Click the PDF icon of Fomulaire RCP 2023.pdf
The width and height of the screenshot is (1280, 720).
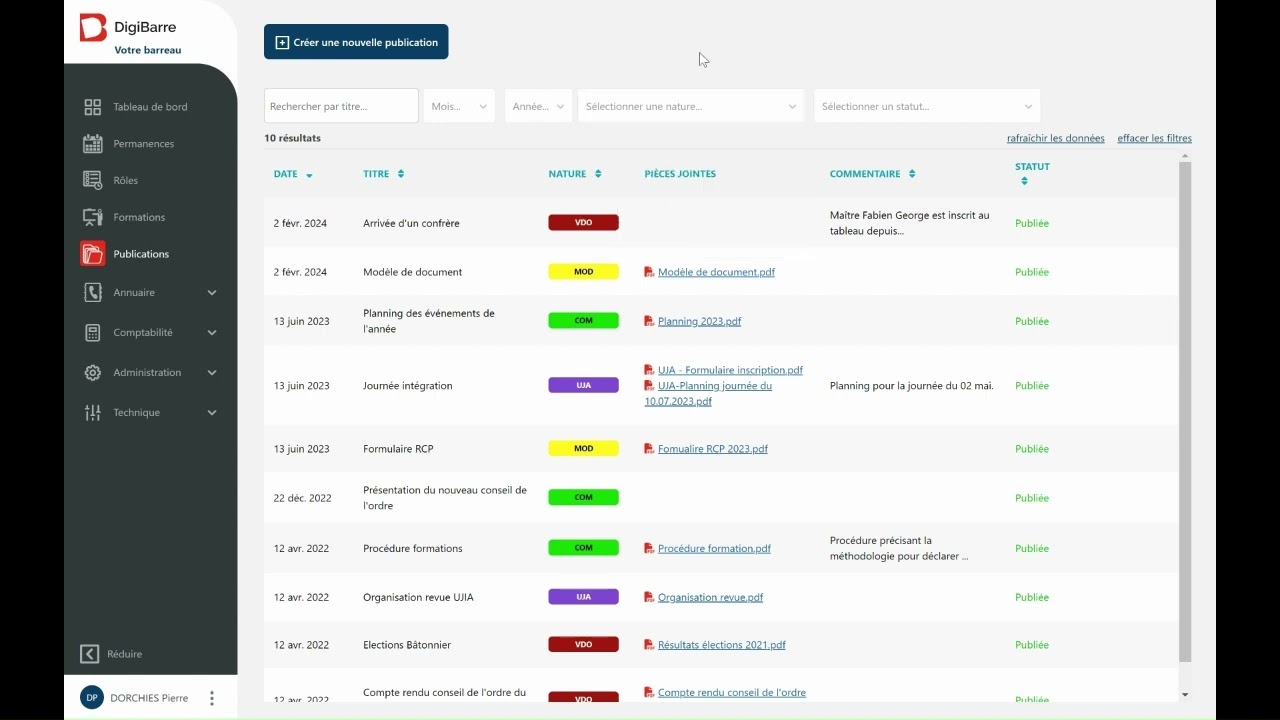649,449
